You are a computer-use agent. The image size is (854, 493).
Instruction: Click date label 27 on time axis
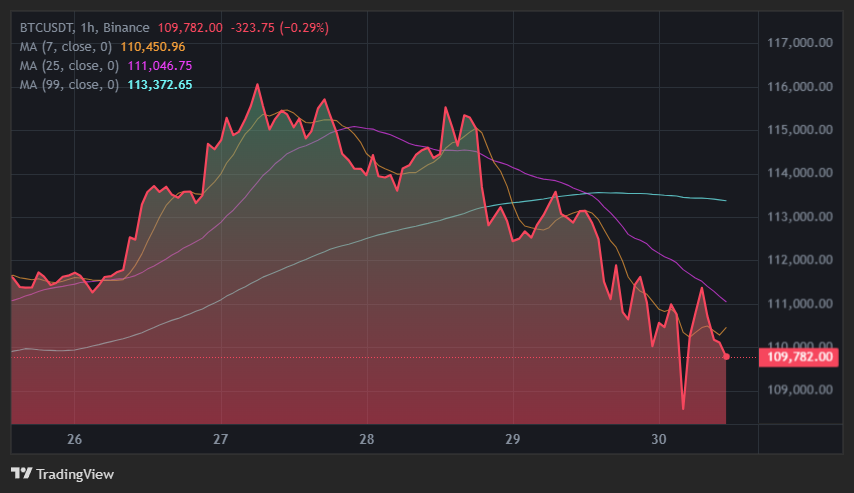pyautogui.click(x=221, y=439)
